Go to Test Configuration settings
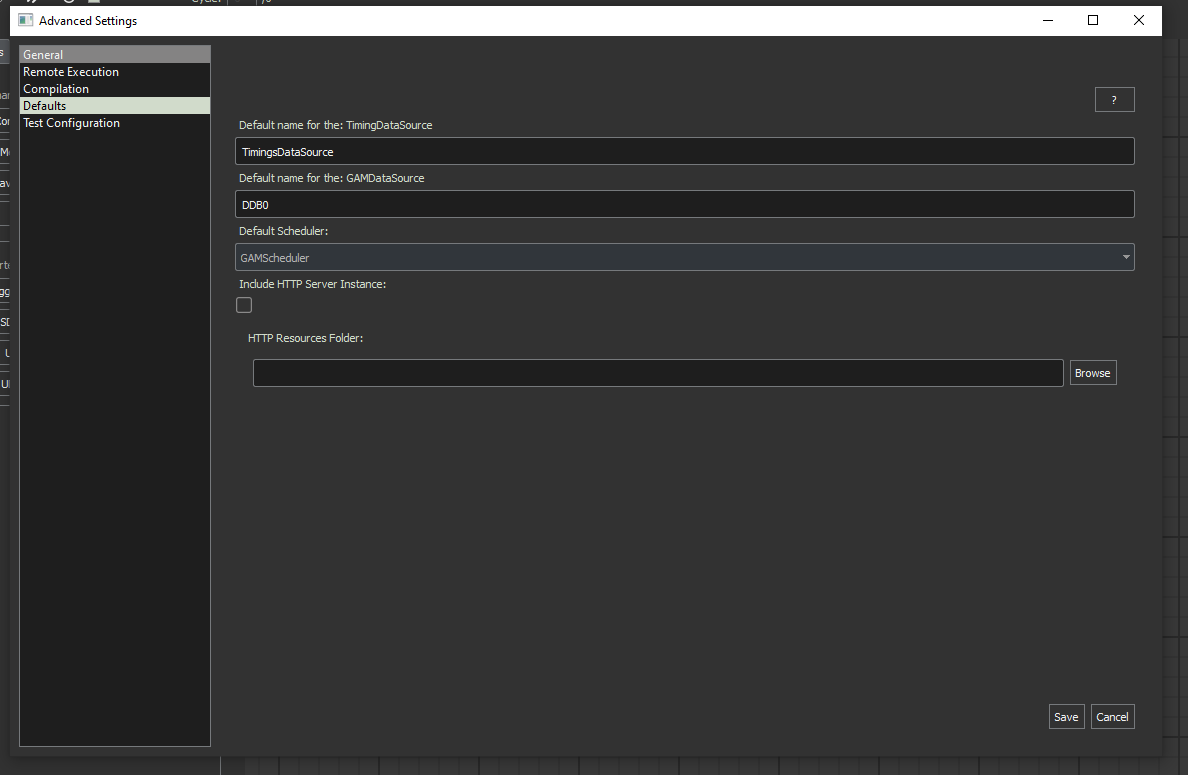Viewport: 1188px width, 775px height. point(71,123)
